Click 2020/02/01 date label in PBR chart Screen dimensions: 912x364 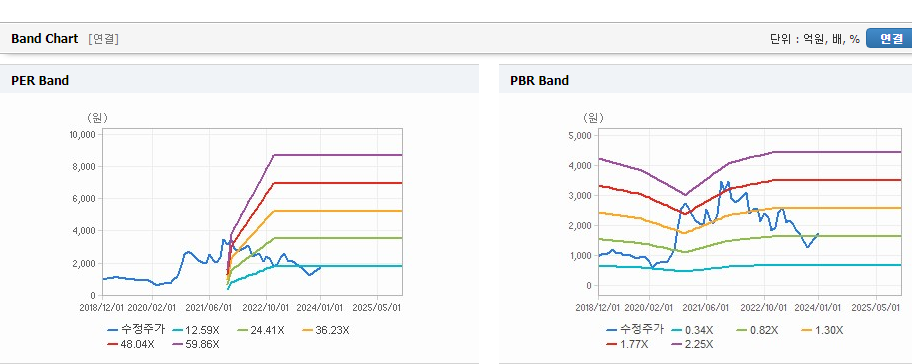coord(651,307)
